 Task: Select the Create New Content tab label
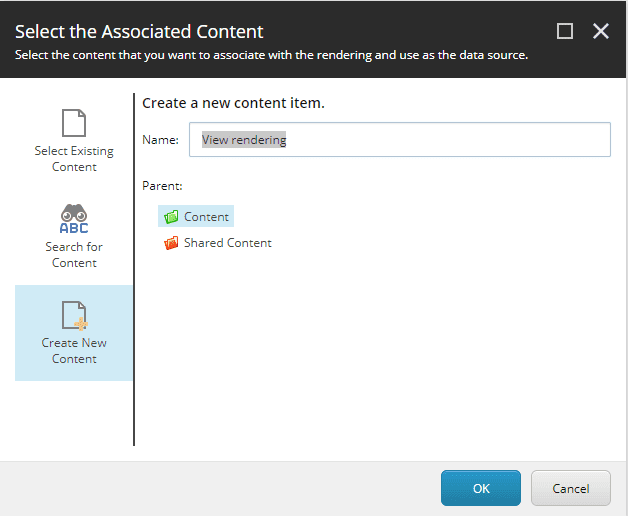(x=74, y=351)
